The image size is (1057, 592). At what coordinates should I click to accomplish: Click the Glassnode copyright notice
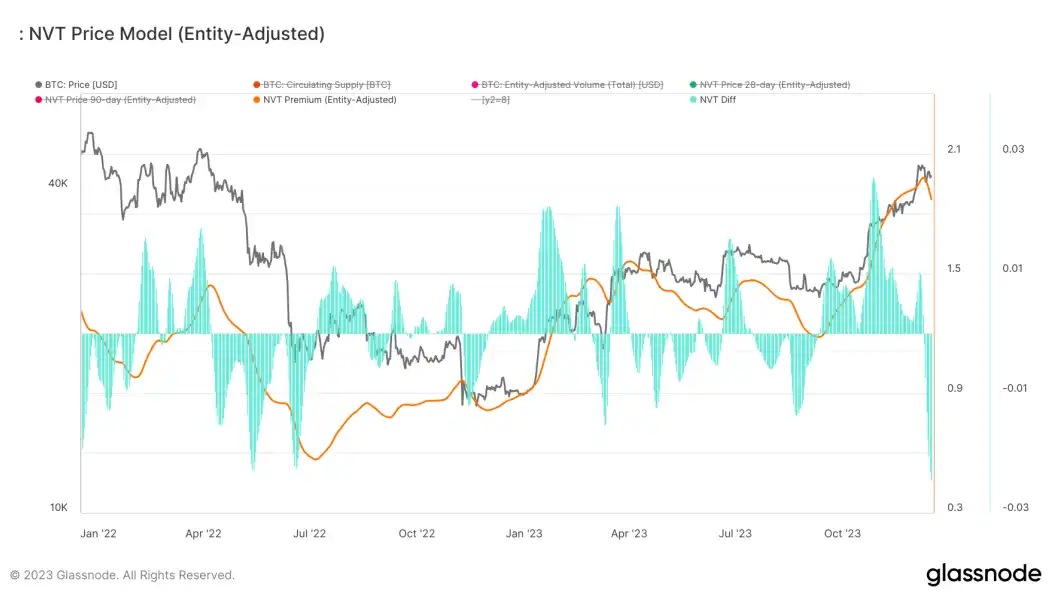pos(122,575)
